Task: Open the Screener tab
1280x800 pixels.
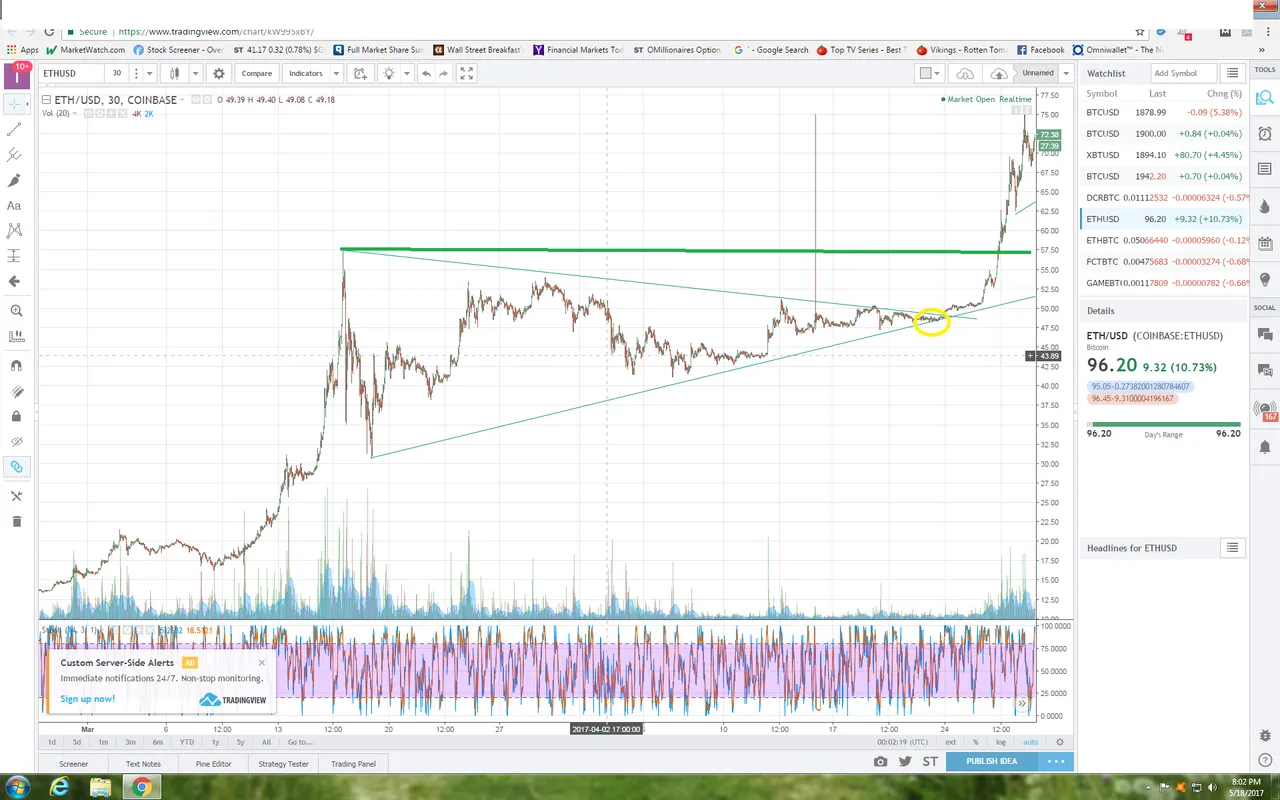Action: [x=73, y=763]
